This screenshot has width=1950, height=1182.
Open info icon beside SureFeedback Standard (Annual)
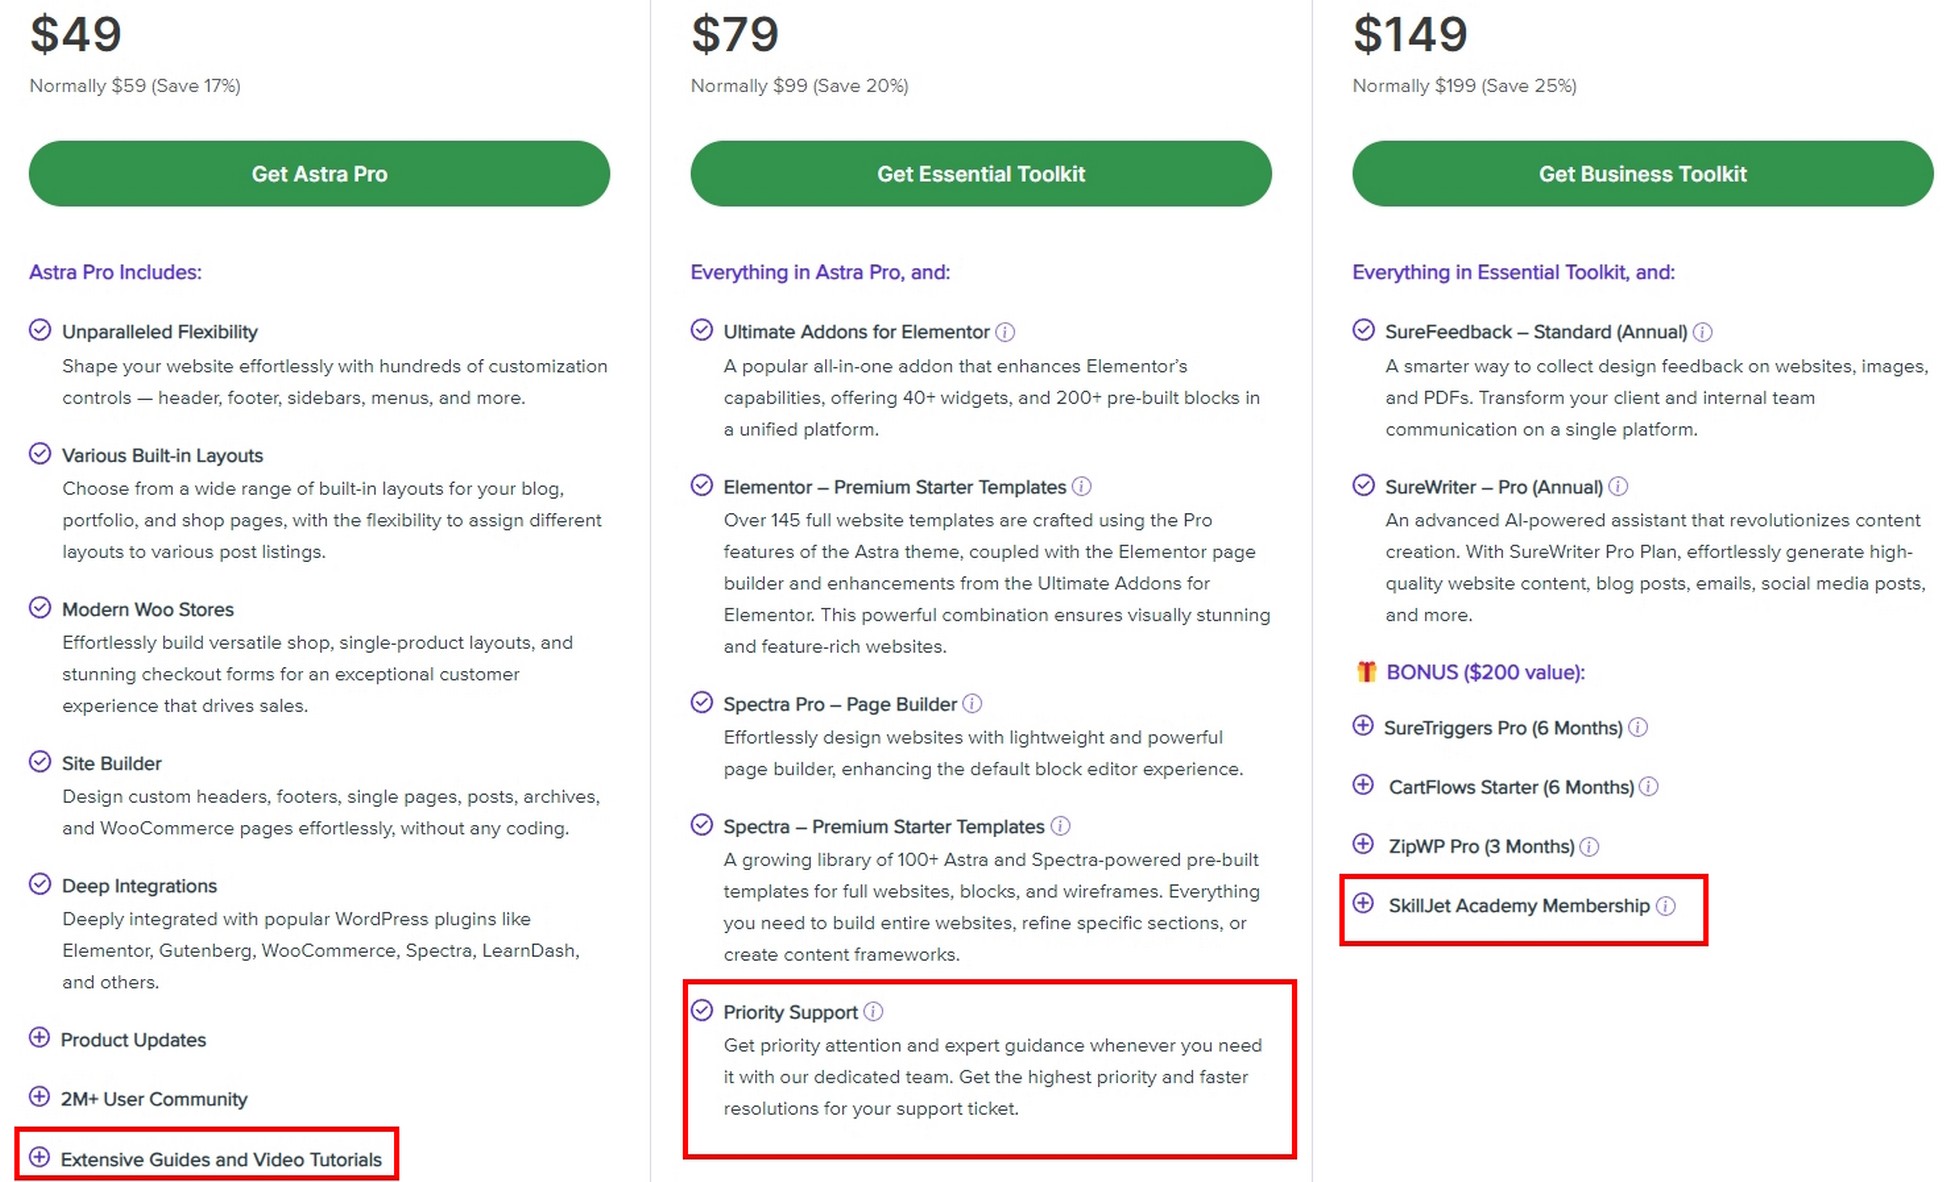point(1703,332)
